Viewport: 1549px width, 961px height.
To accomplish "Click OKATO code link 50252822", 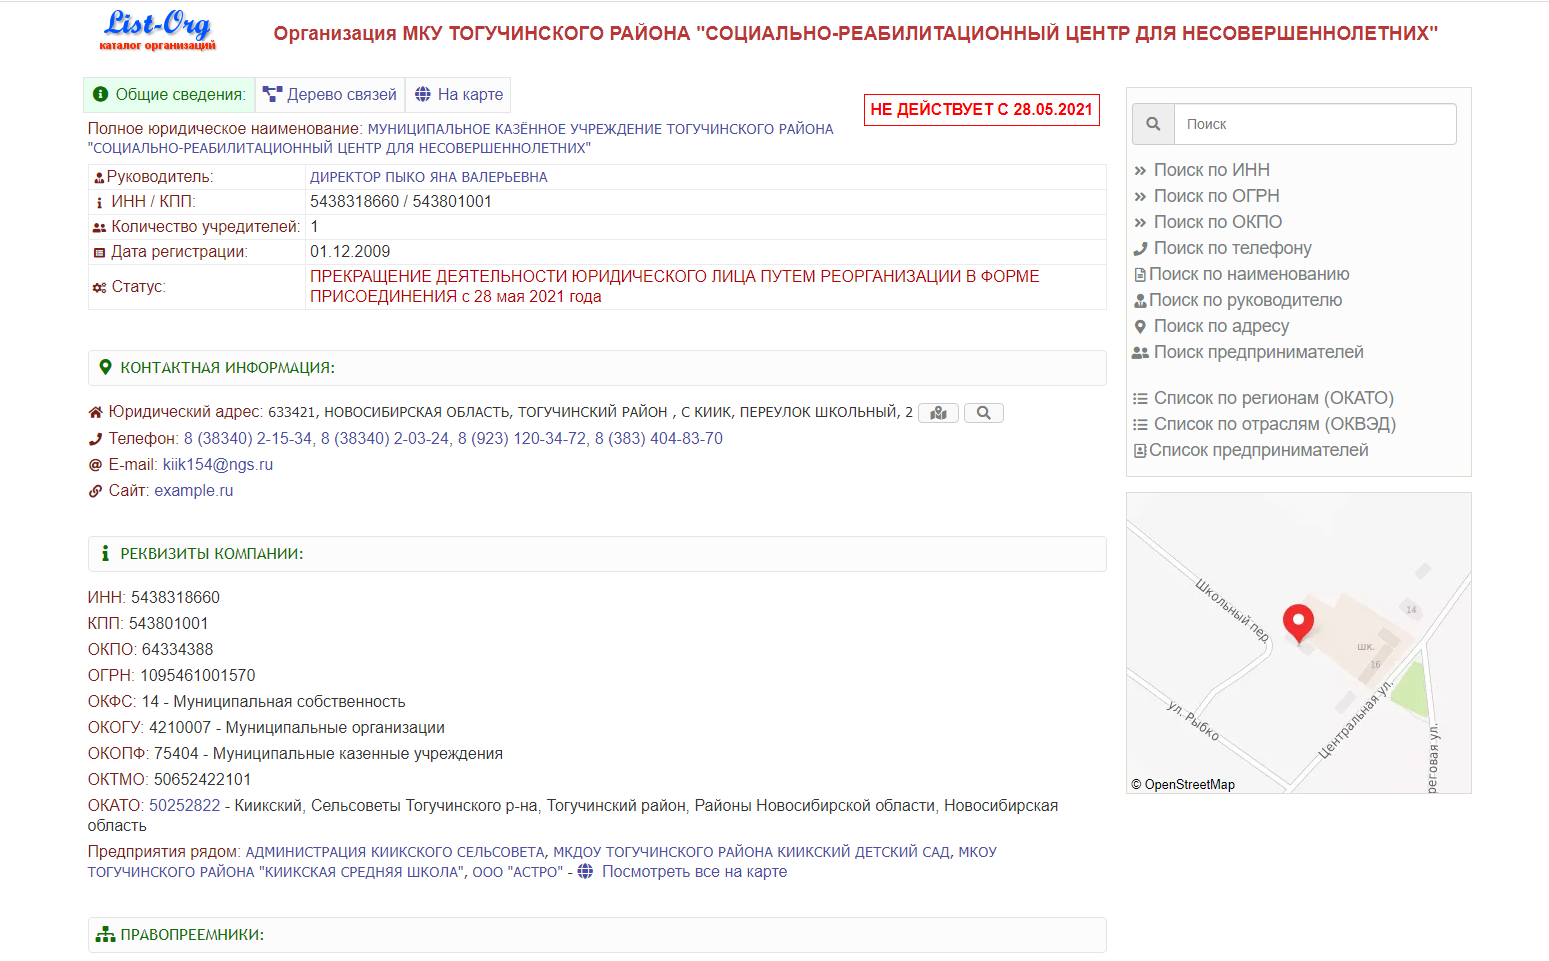I will tap(184, 806).
